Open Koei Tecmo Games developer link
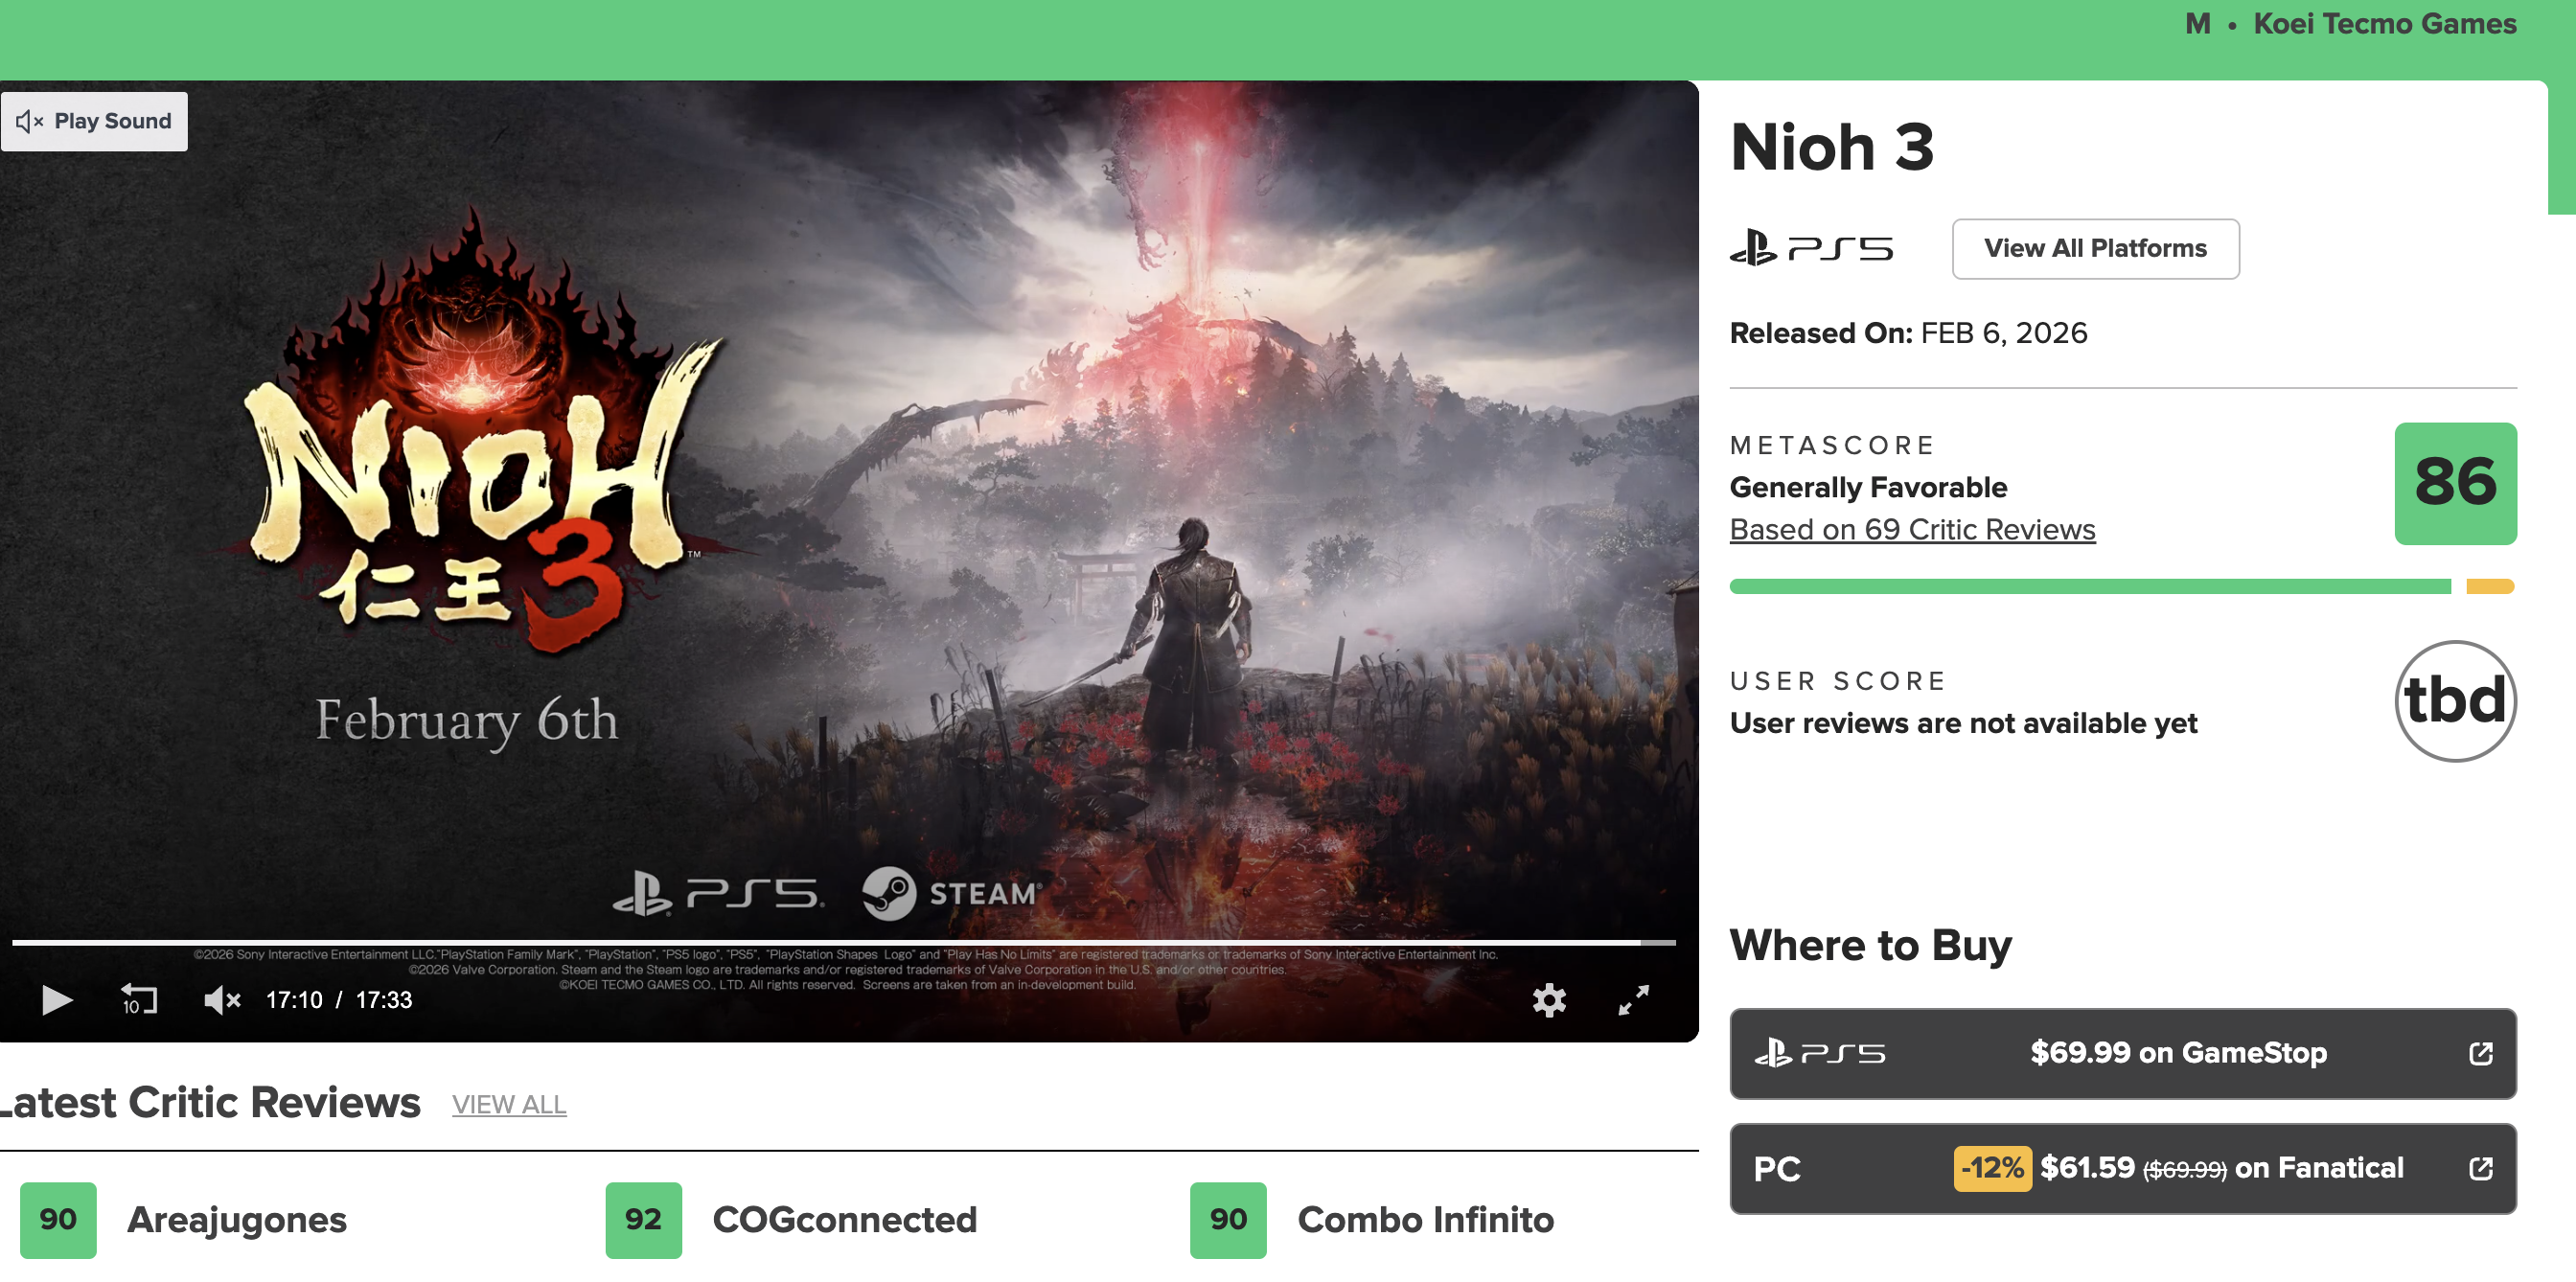Image resolution: width=2576 pixels, height=1282 pixels. [2384, 24]
